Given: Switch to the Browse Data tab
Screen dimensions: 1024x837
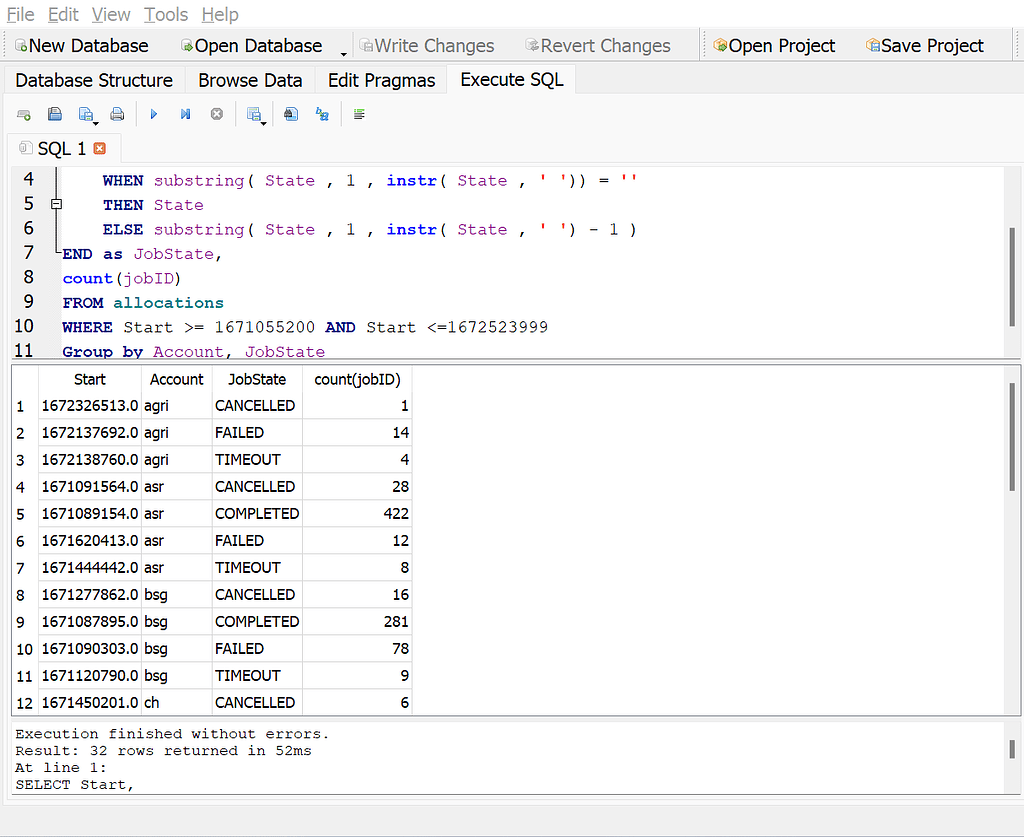Looking at the screenshot, I should pos(250,80).
